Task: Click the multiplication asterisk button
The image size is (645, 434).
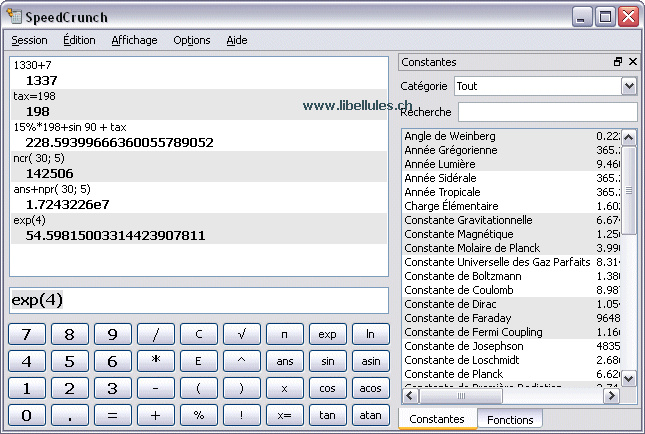Action: click(x=156, y=361)
